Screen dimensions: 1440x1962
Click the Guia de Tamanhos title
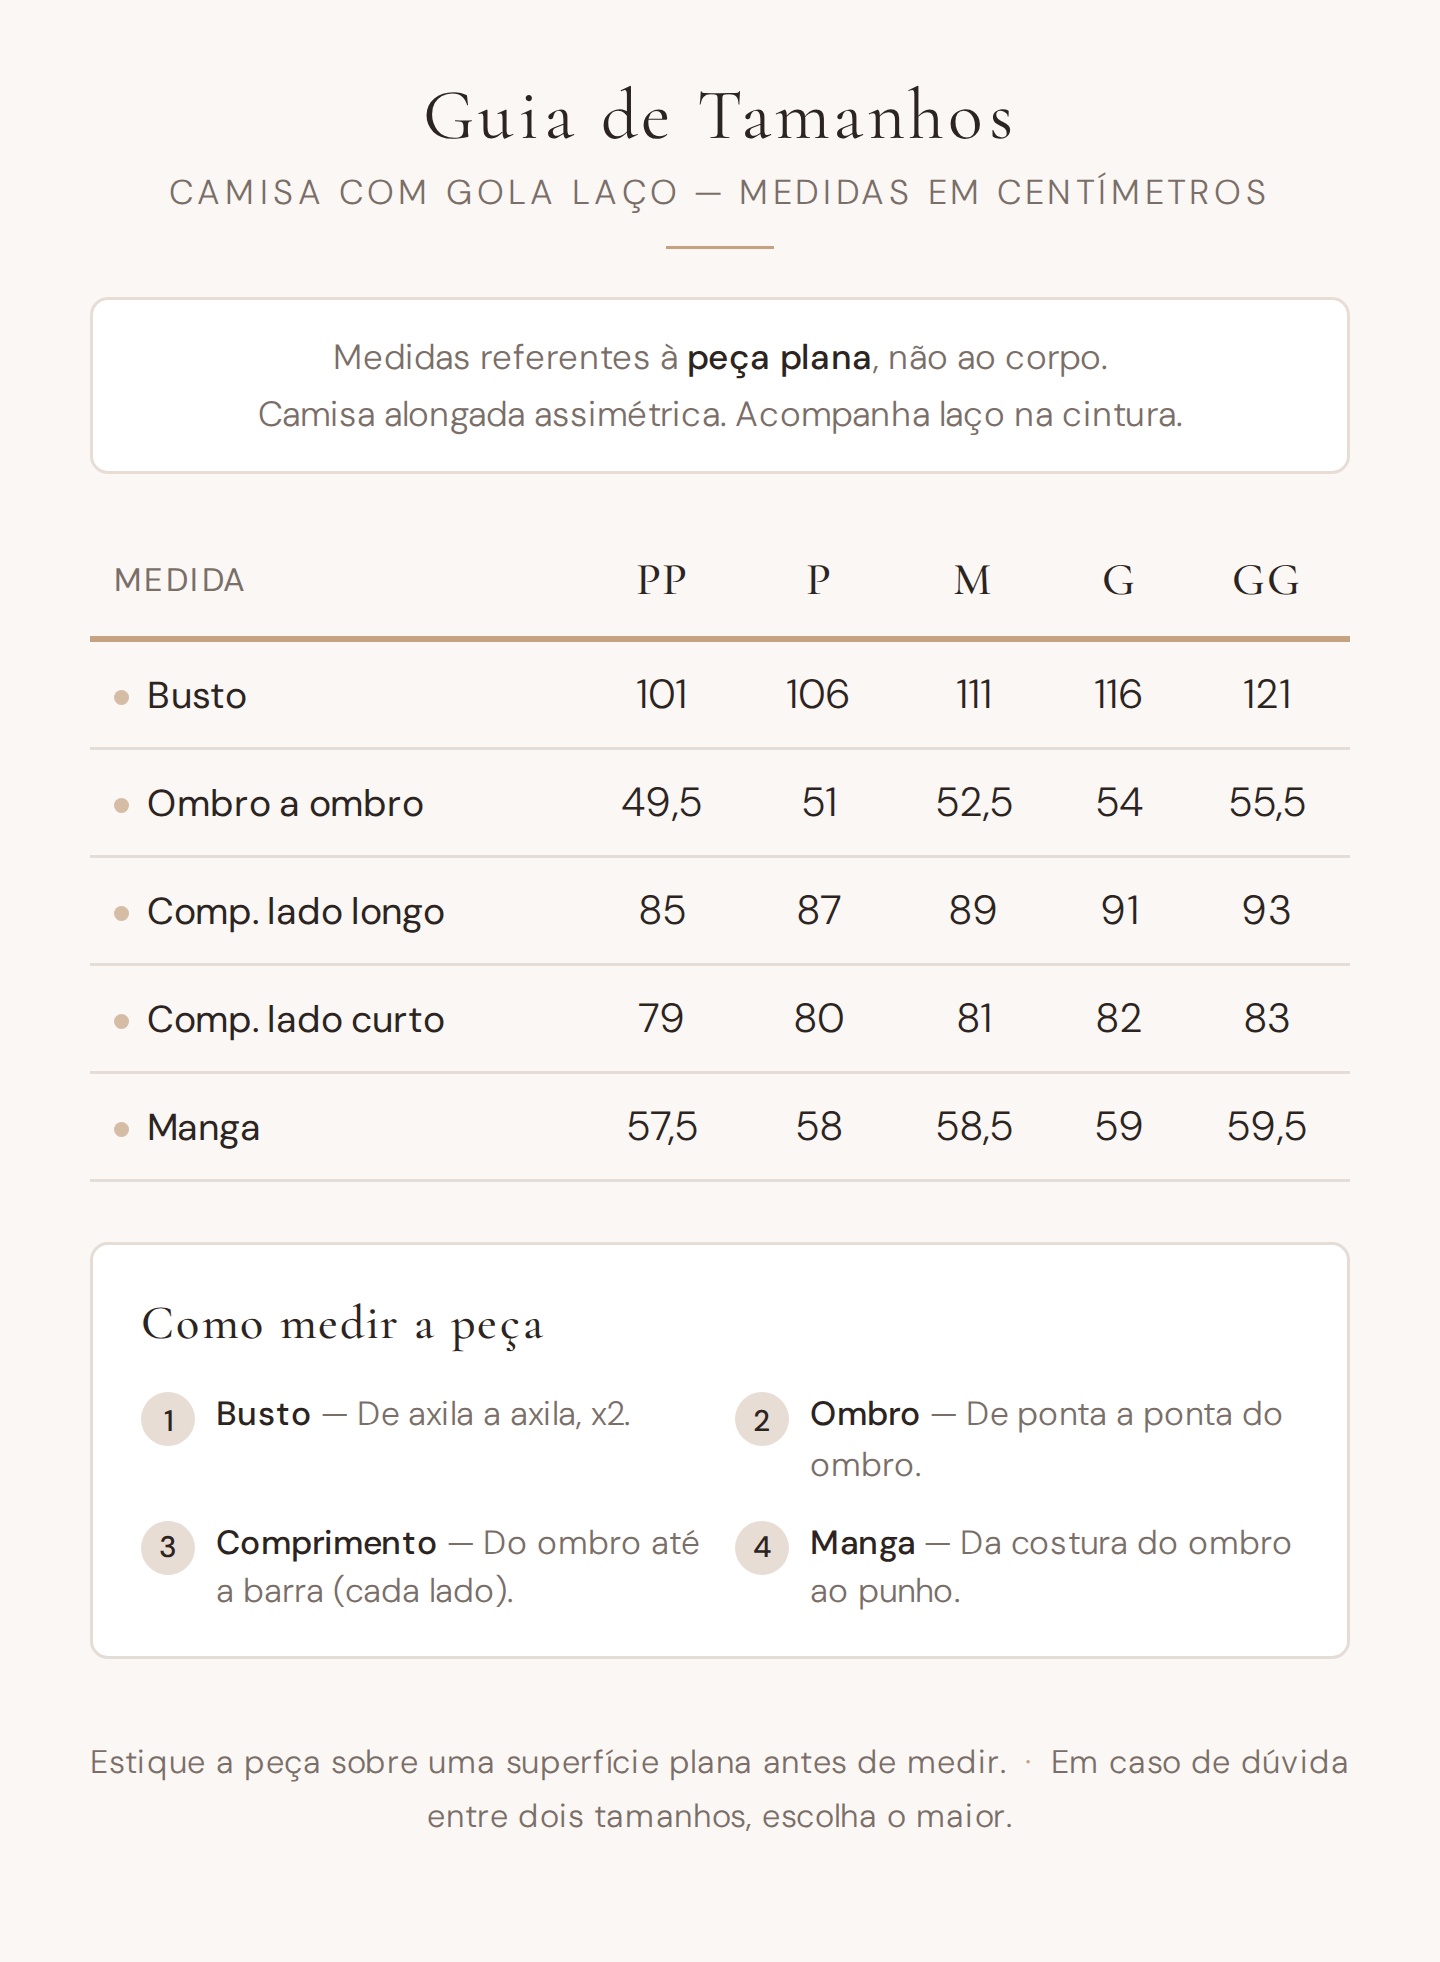(720, 117)
